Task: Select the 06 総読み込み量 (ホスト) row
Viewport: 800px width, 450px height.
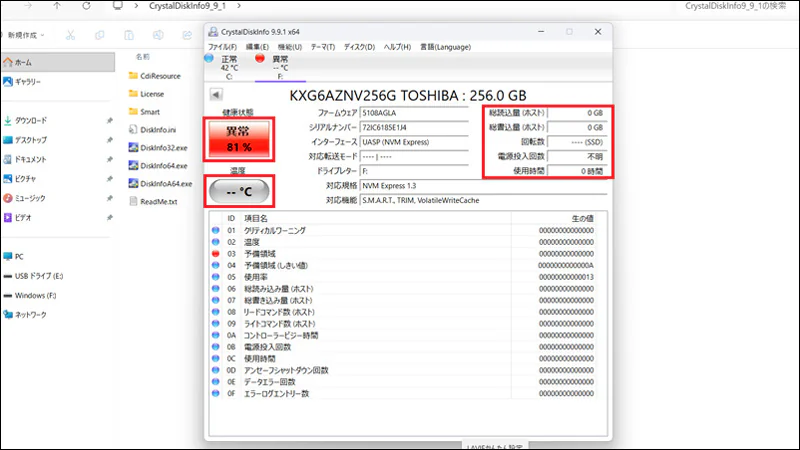Action: (x=403, y=289)
